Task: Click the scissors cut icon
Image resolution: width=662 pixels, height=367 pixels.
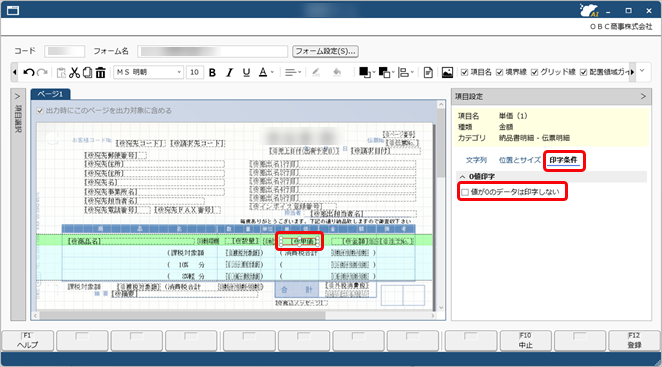Action: 74,72
